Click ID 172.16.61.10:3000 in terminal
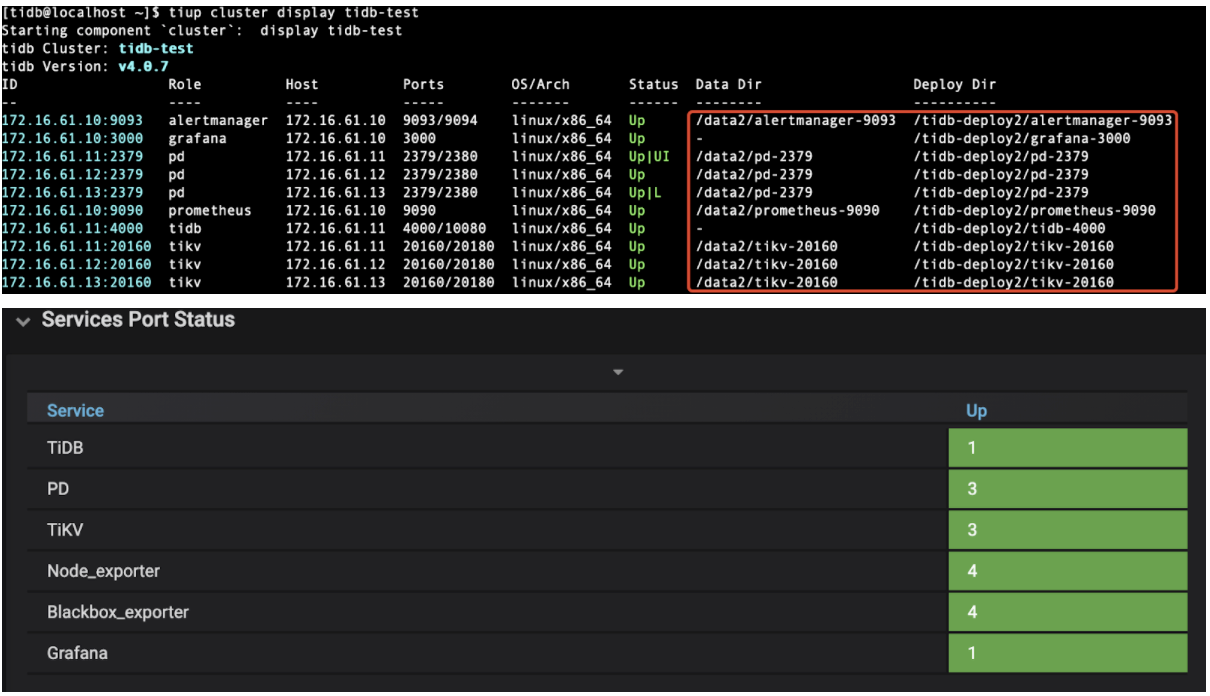This screenshot has width=1210, height=696. (x=72, y=138)
